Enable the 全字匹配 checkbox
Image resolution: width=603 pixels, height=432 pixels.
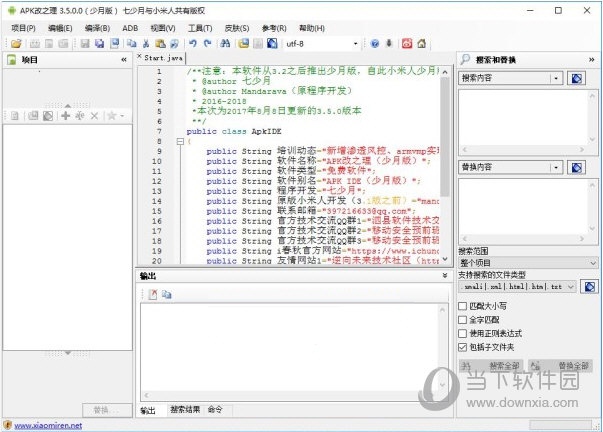click(463, 320)
